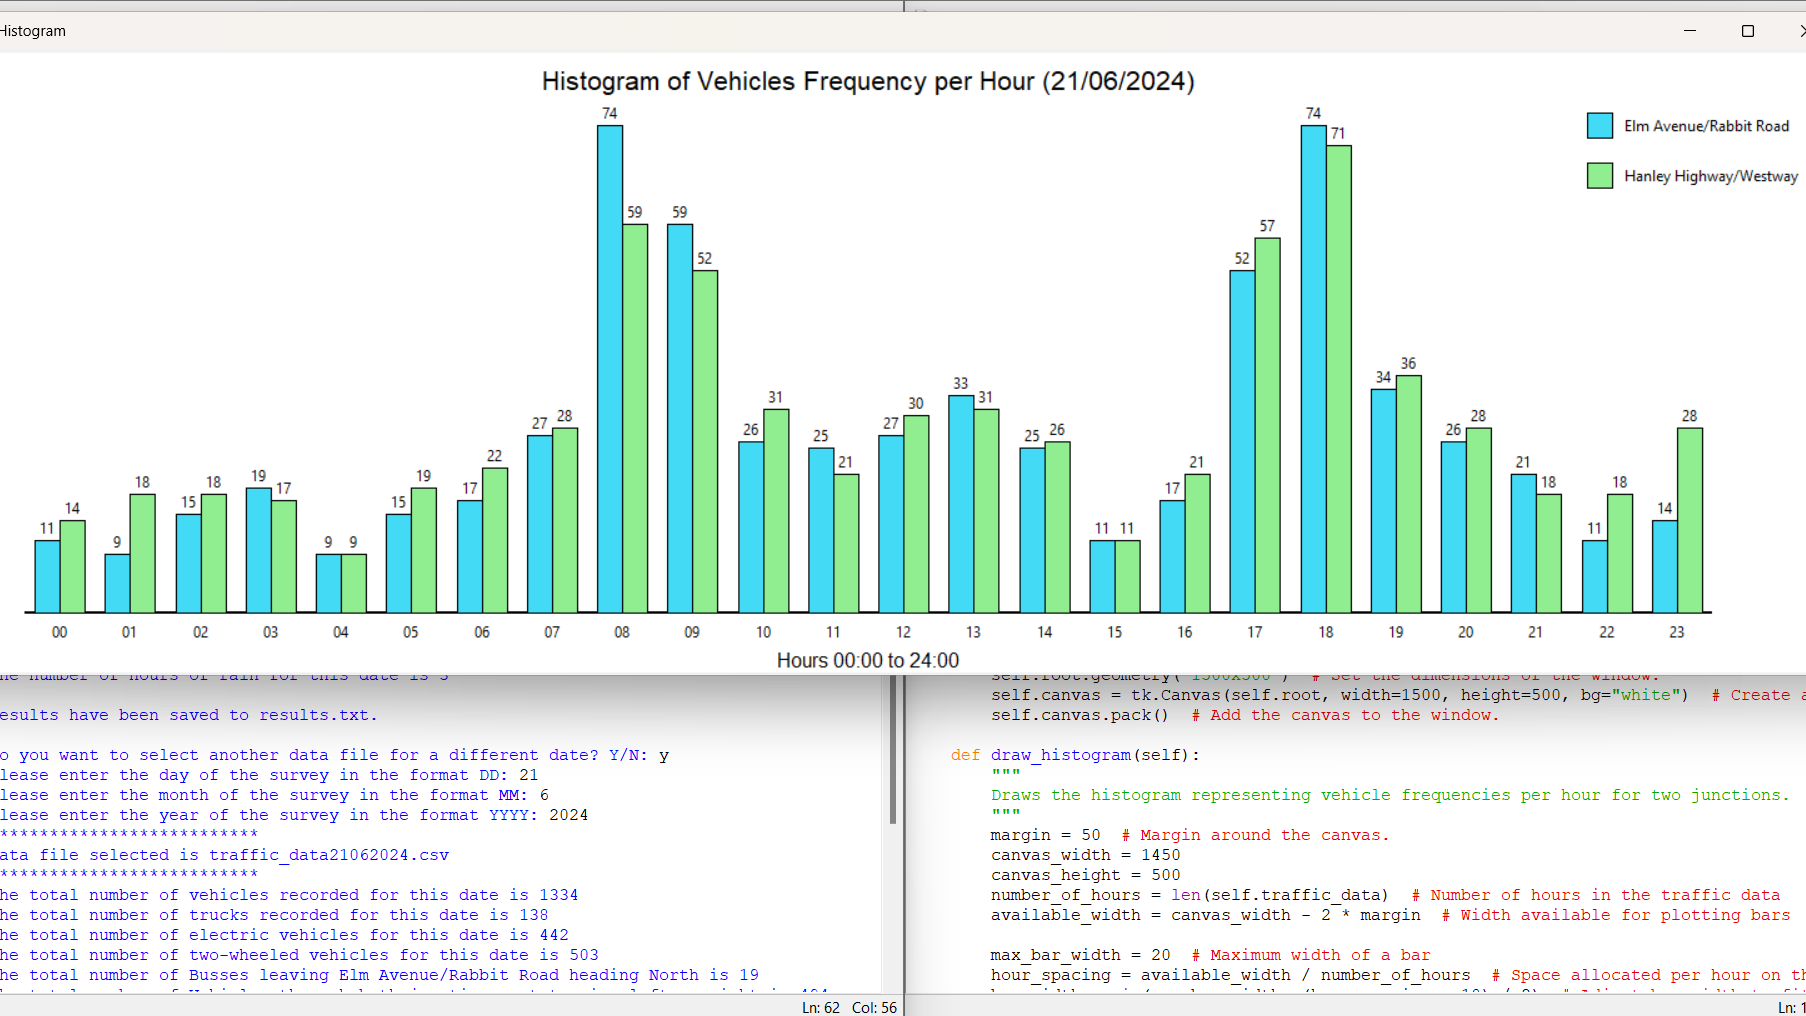Image resolution: width=1806 pixels, height=1016 pixels.
Task: Click the Y/N prompt response 'y' in the console
Action: (664, 755)
